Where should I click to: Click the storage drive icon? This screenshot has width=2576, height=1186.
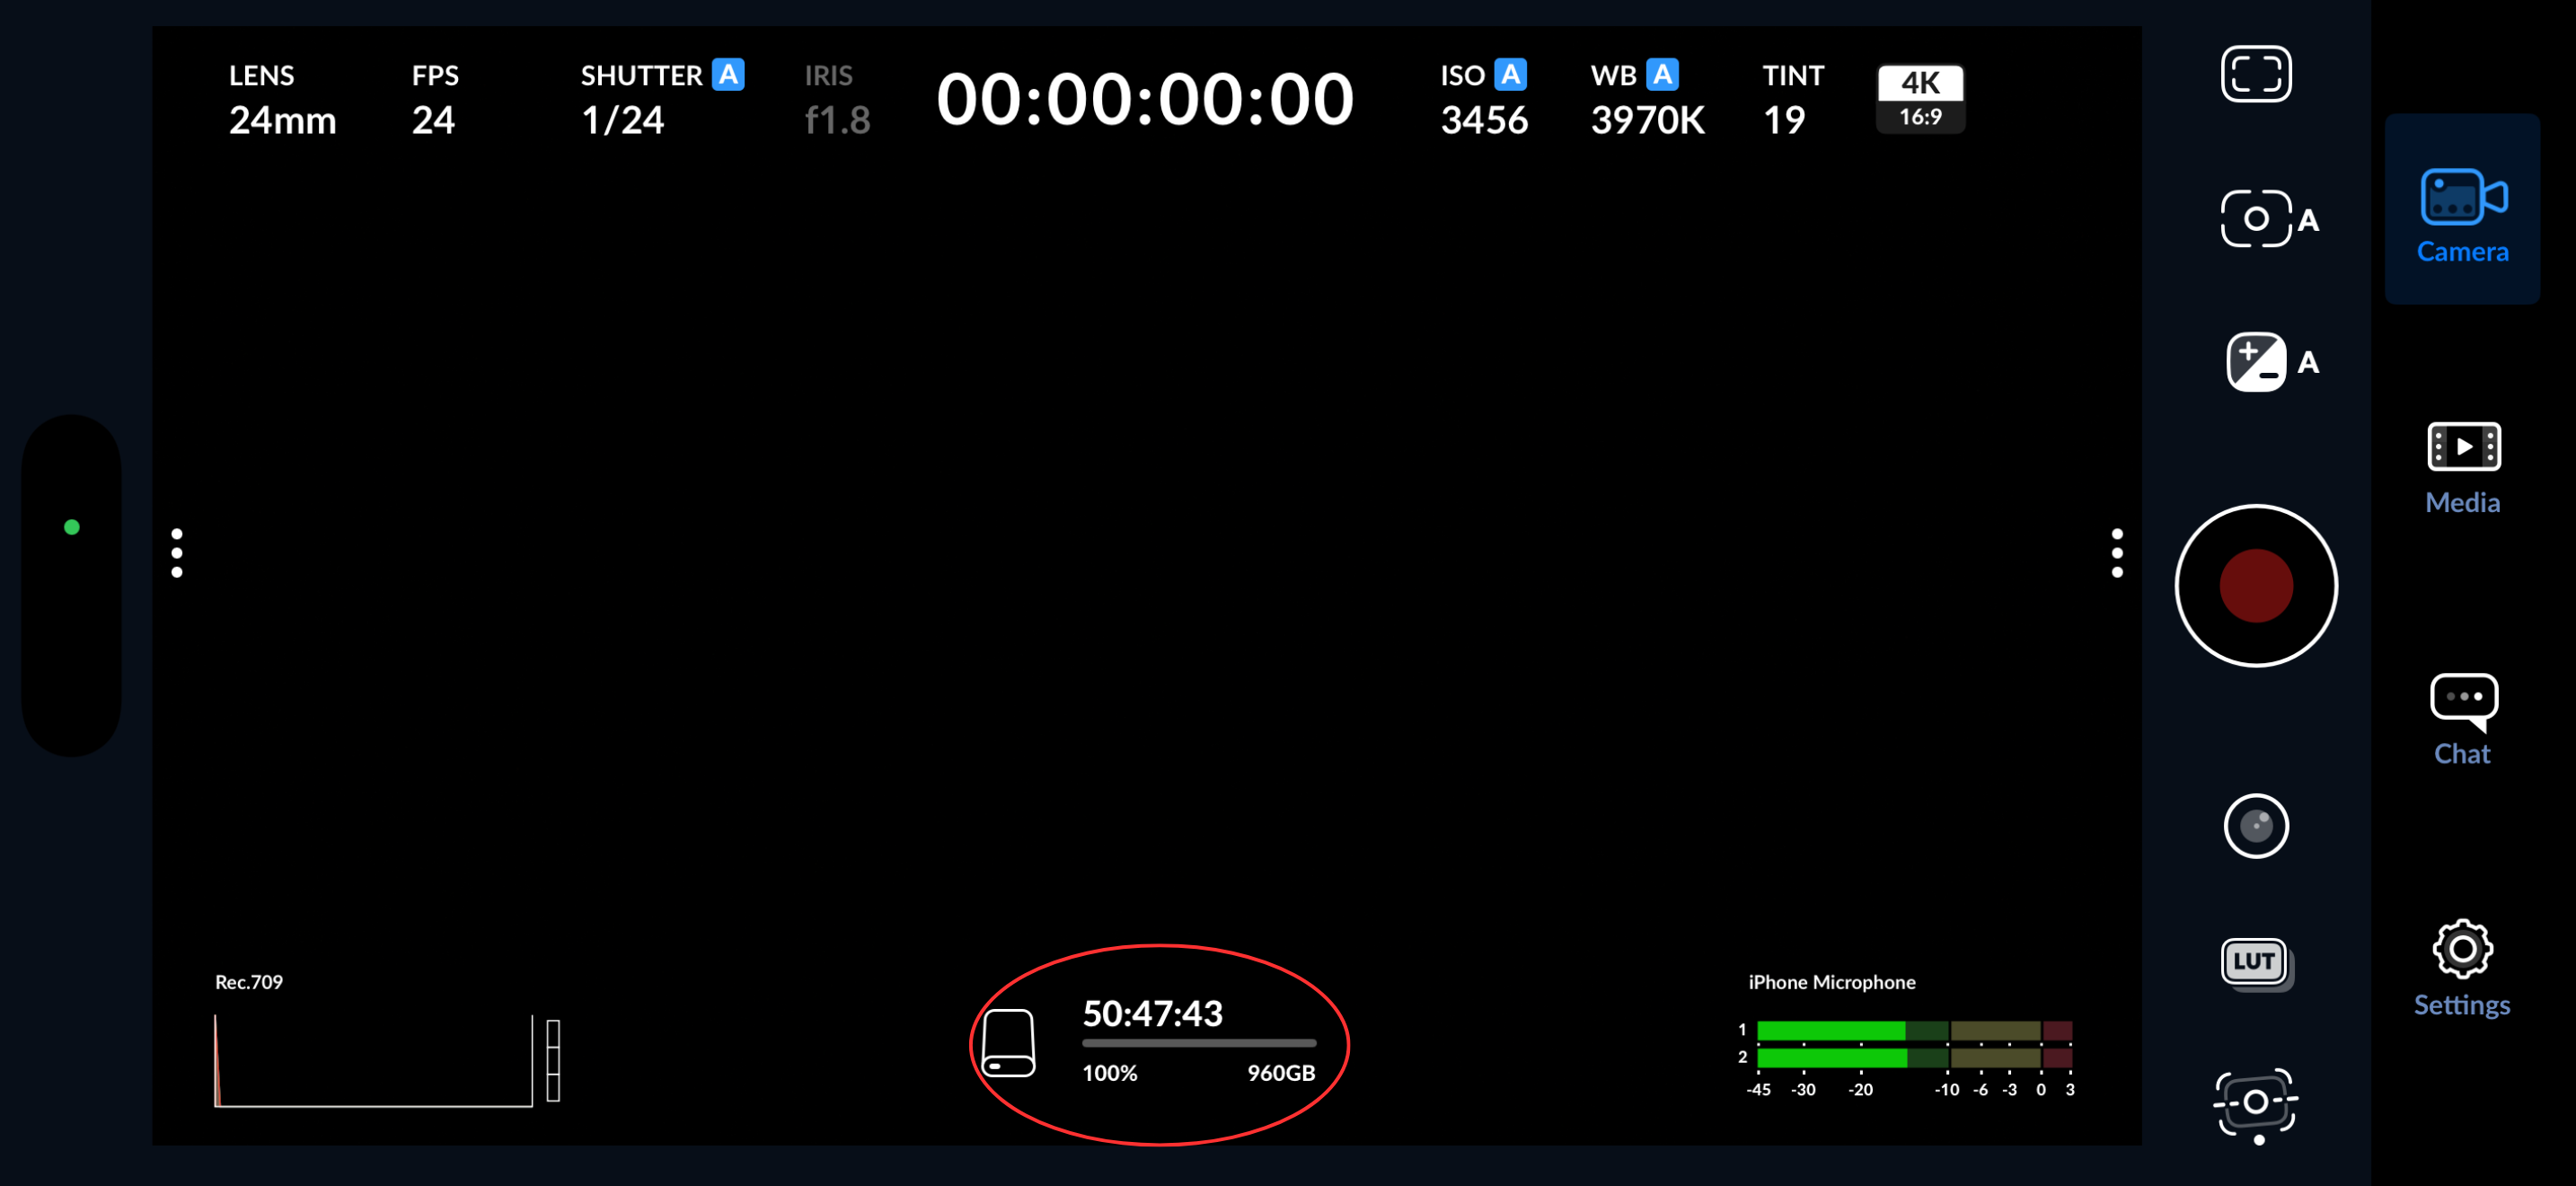1008,1043
